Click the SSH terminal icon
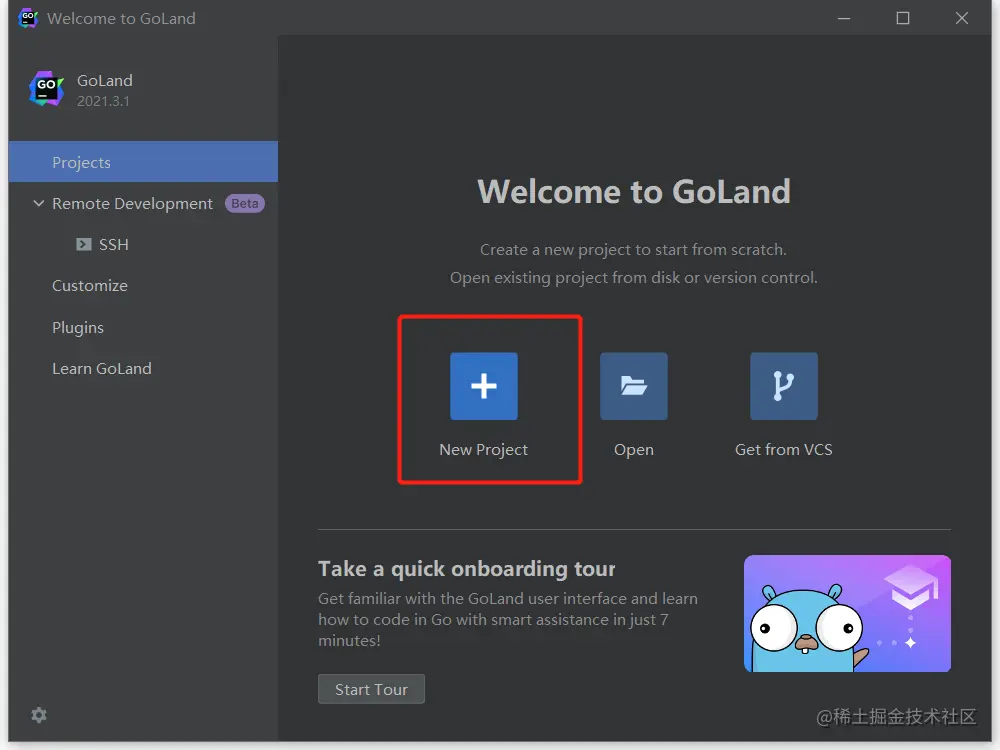Viewport: 1000px width, 750px height. 84,244
